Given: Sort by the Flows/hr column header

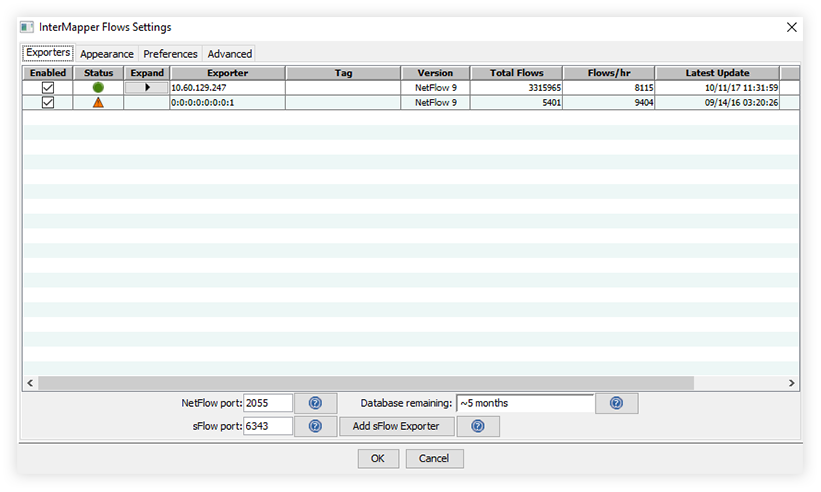Looking at the screenshot, I should (x=609, y=73).
